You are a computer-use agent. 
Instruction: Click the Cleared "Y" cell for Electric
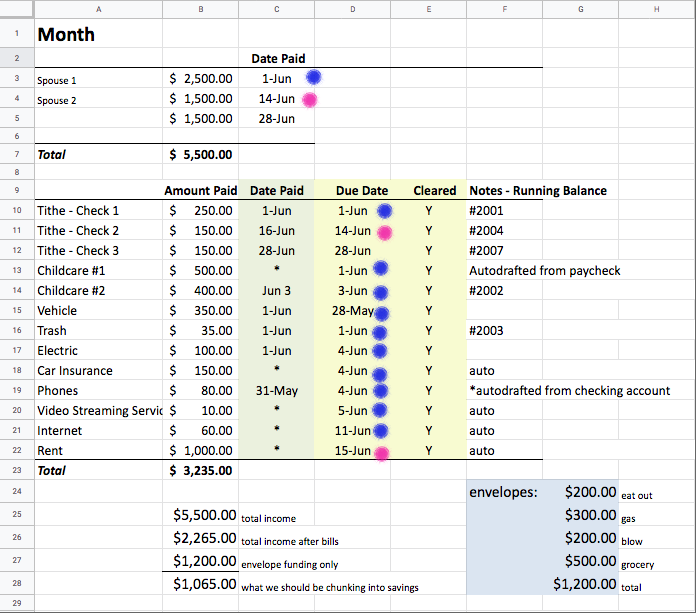[x=428, y=351]
